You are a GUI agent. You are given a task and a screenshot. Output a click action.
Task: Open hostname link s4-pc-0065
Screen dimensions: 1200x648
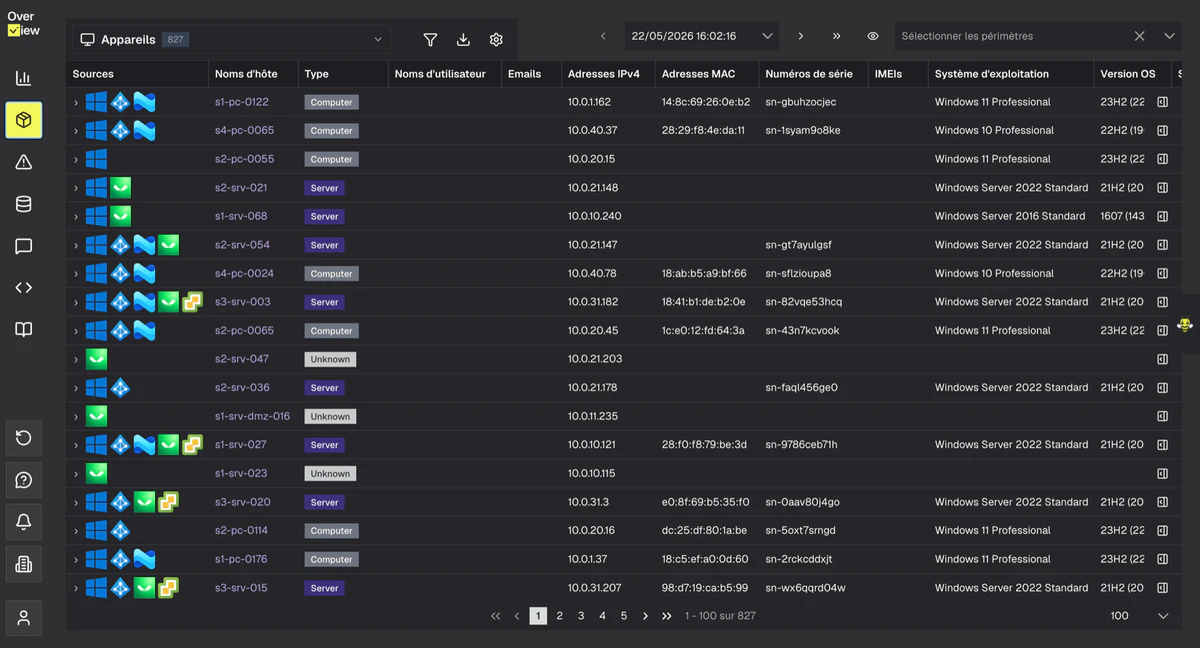pyautogui.click(x=244, y=130)
